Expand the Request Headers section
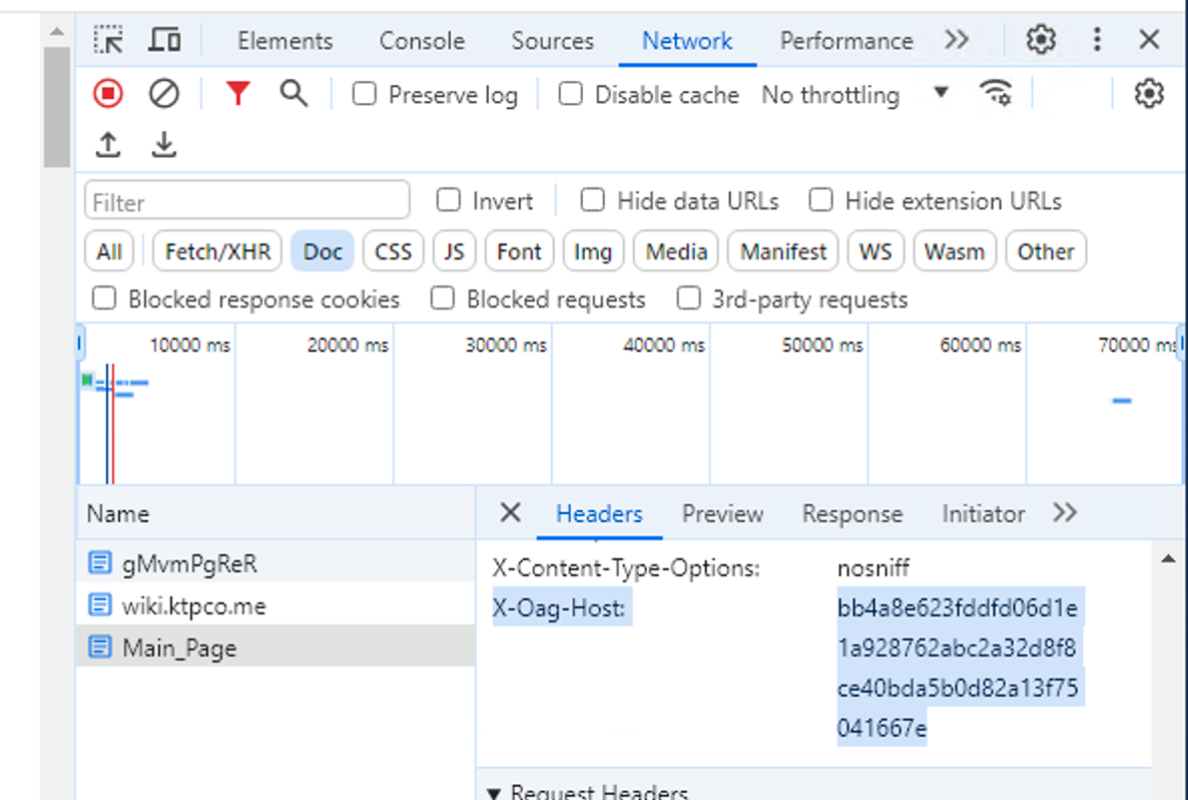Viewport: 1188px width, 800px height. click(589, 792)
